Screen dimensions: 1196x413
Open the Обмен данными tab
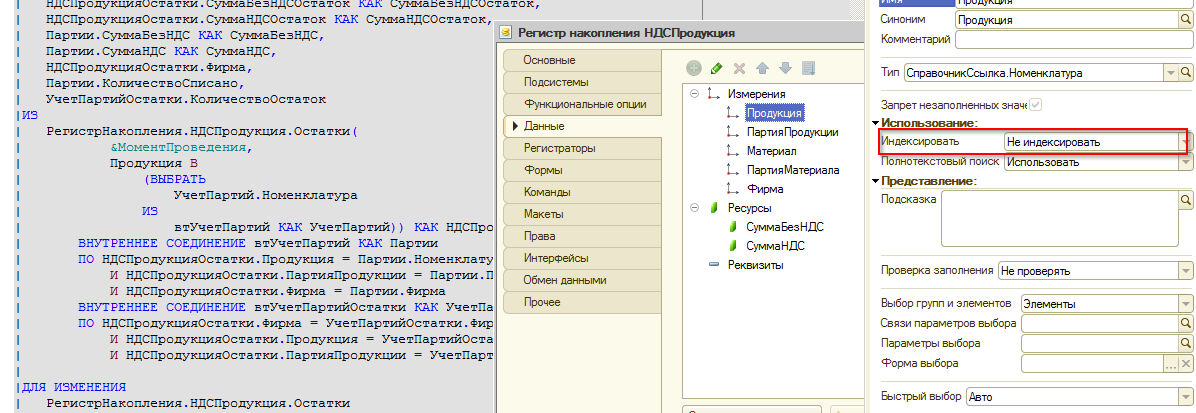(565, 280)
